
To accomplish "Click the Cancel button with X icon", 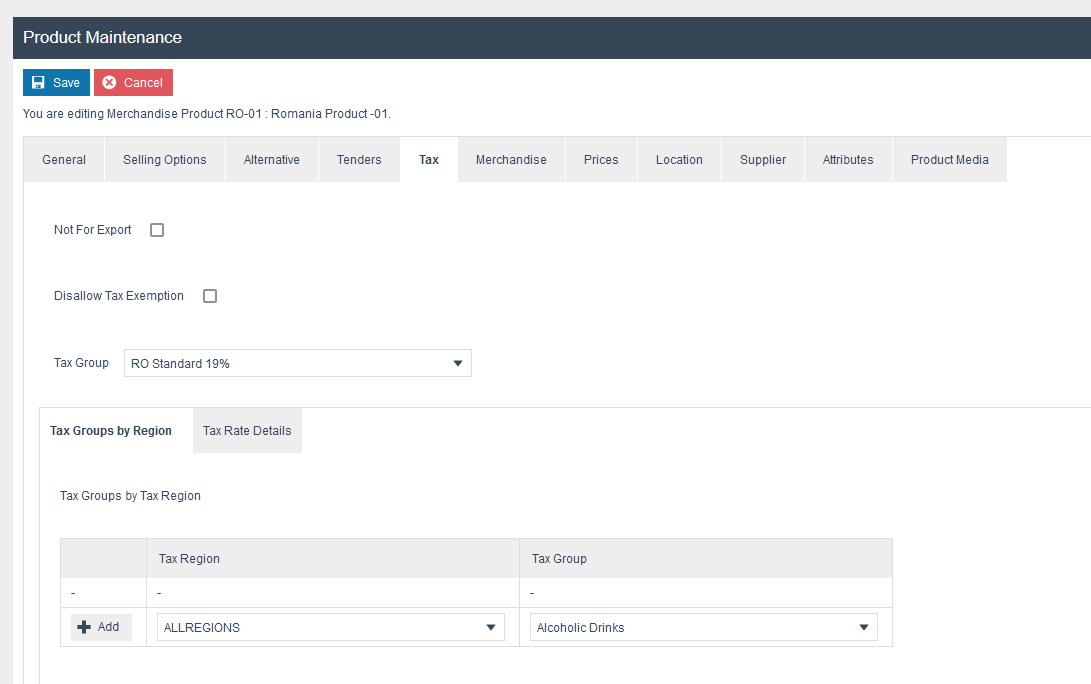I will (x=133, y=83).
